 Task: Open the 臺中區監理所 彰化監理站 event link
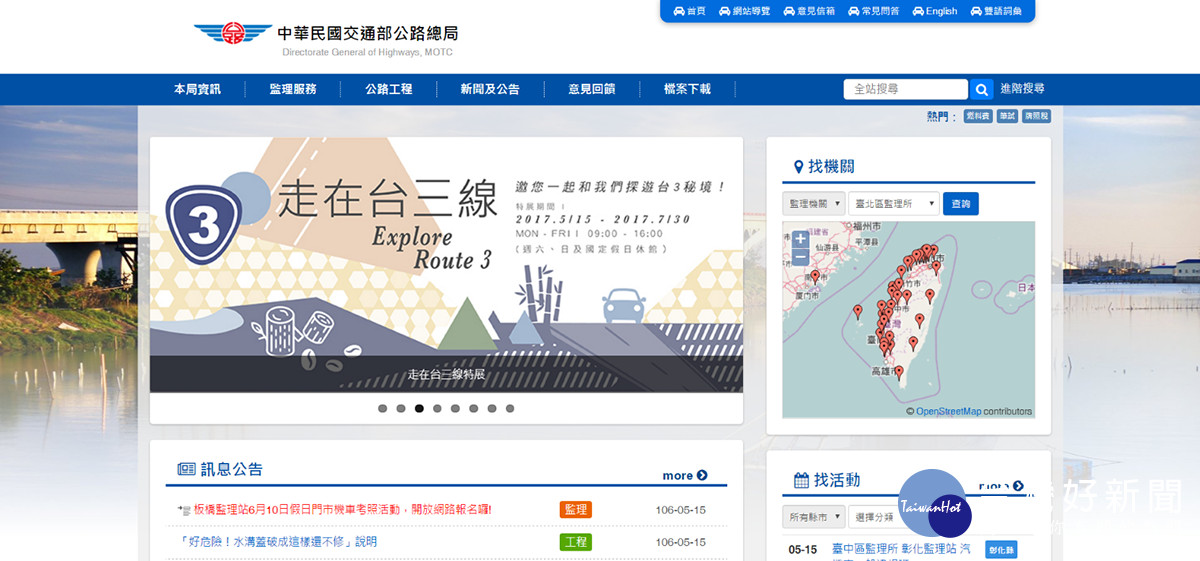901,549
